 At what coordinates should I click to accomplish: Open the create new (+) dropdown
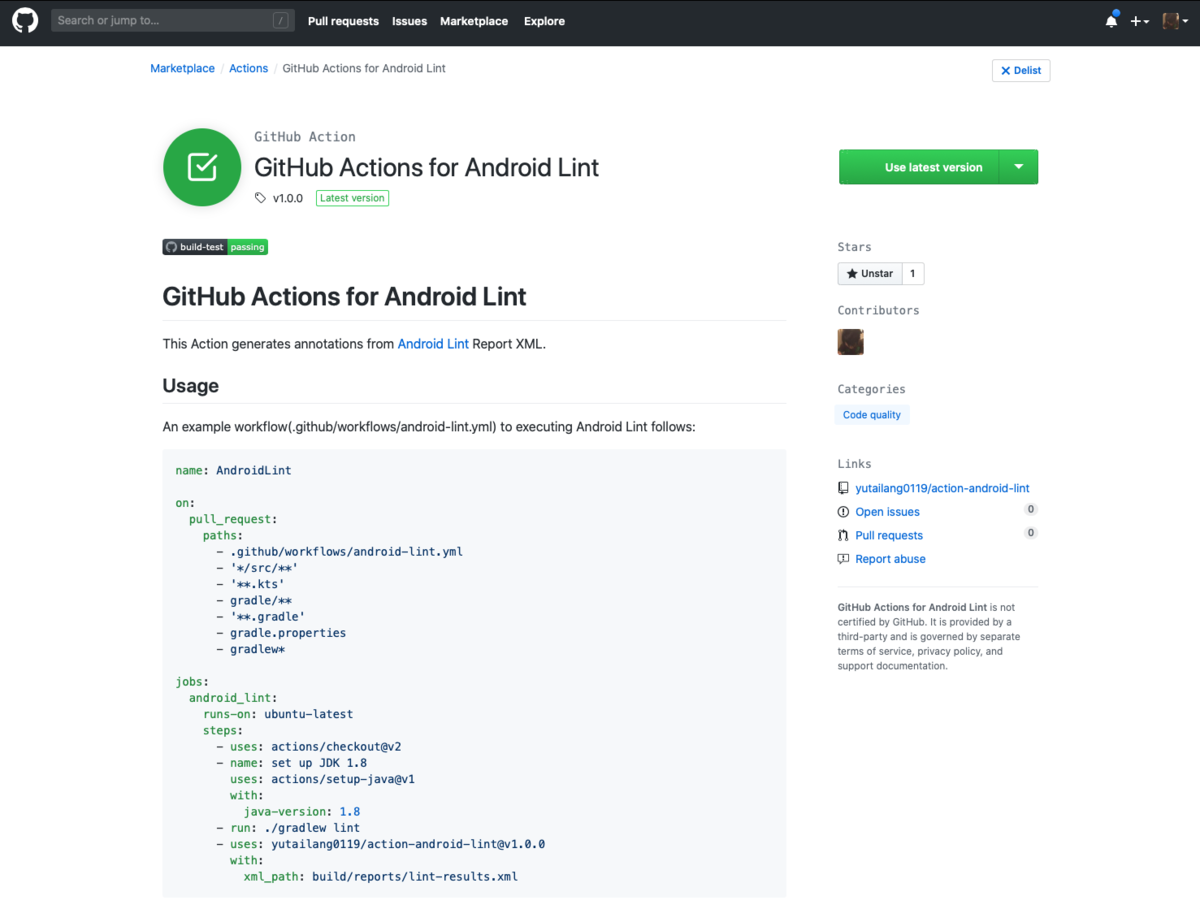(1139, 20)
